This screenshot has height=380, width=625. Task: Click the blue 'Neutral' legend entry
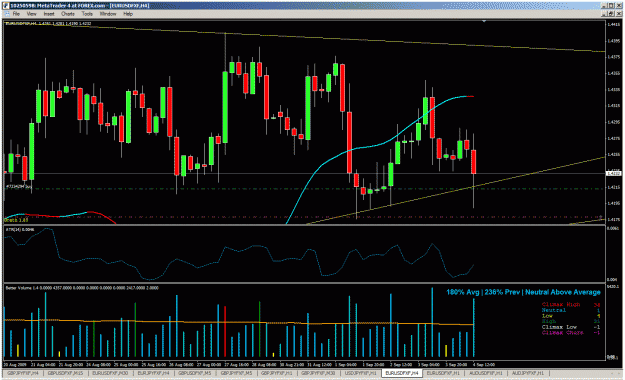[554, 310]
